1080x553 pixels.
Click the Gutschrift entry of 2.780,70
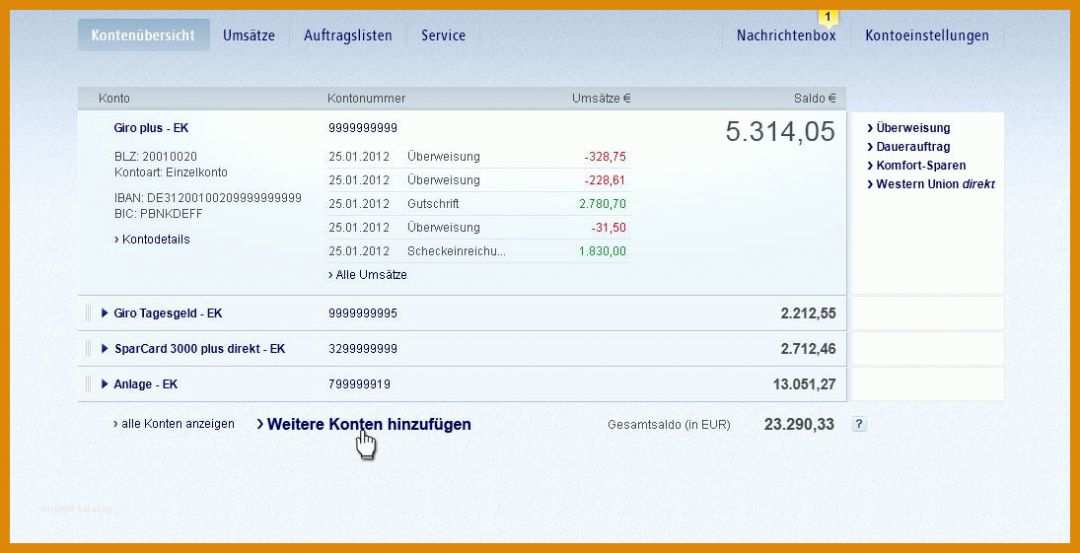(479, 204)
